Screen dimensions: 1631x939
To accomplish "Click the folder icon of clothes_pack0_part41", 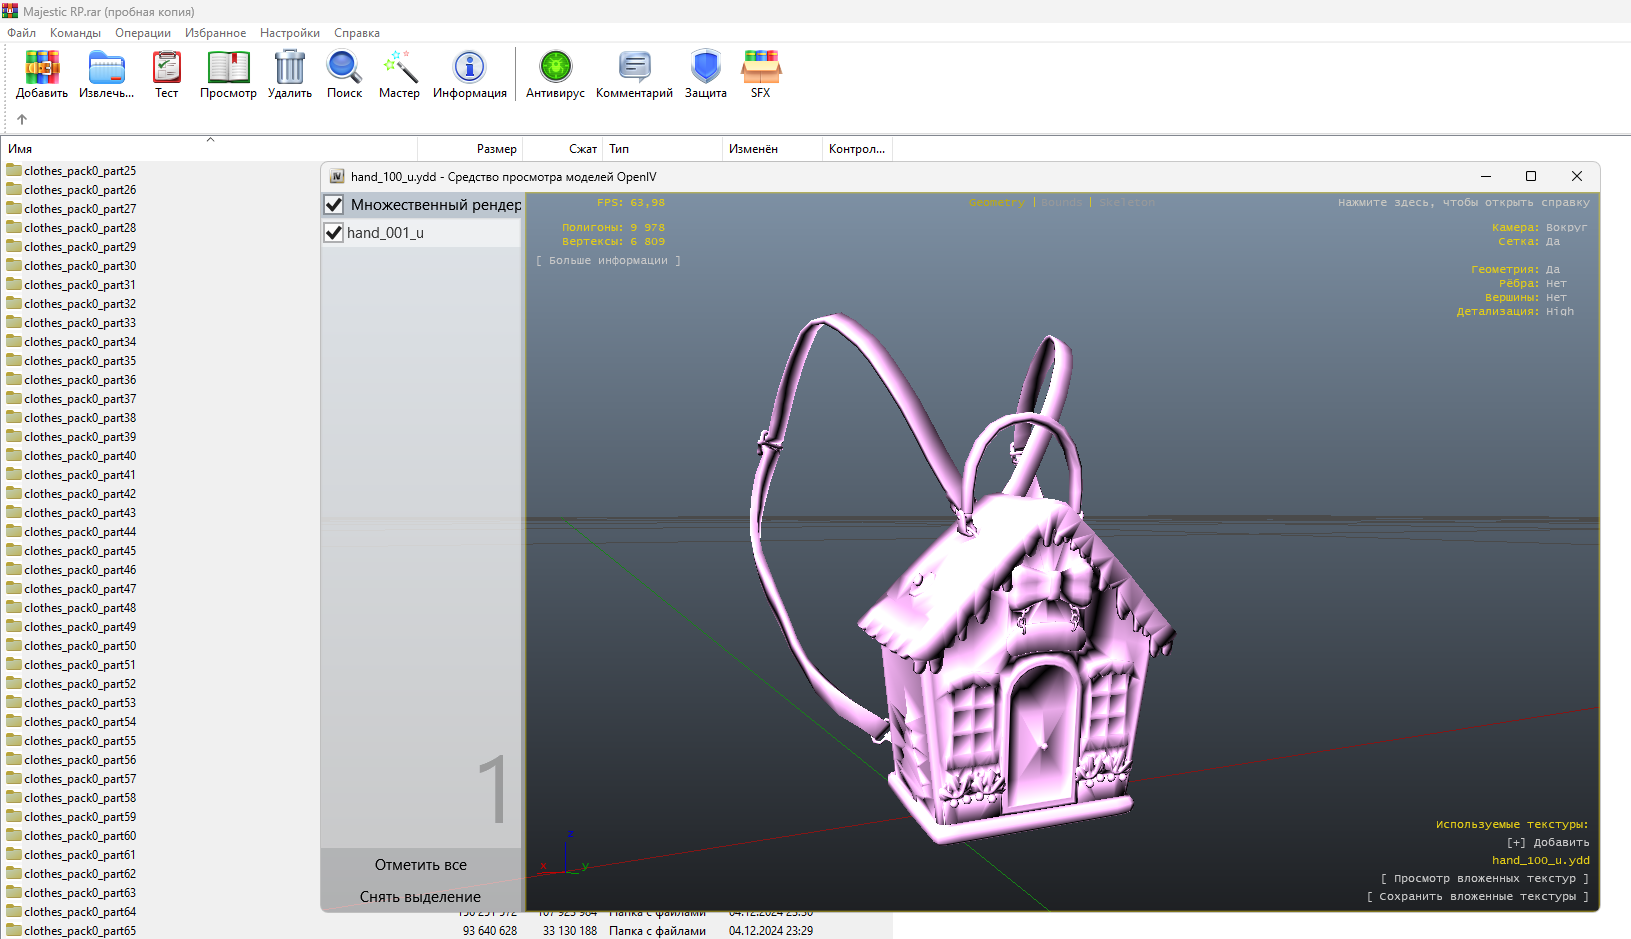I will click(14, 474).
